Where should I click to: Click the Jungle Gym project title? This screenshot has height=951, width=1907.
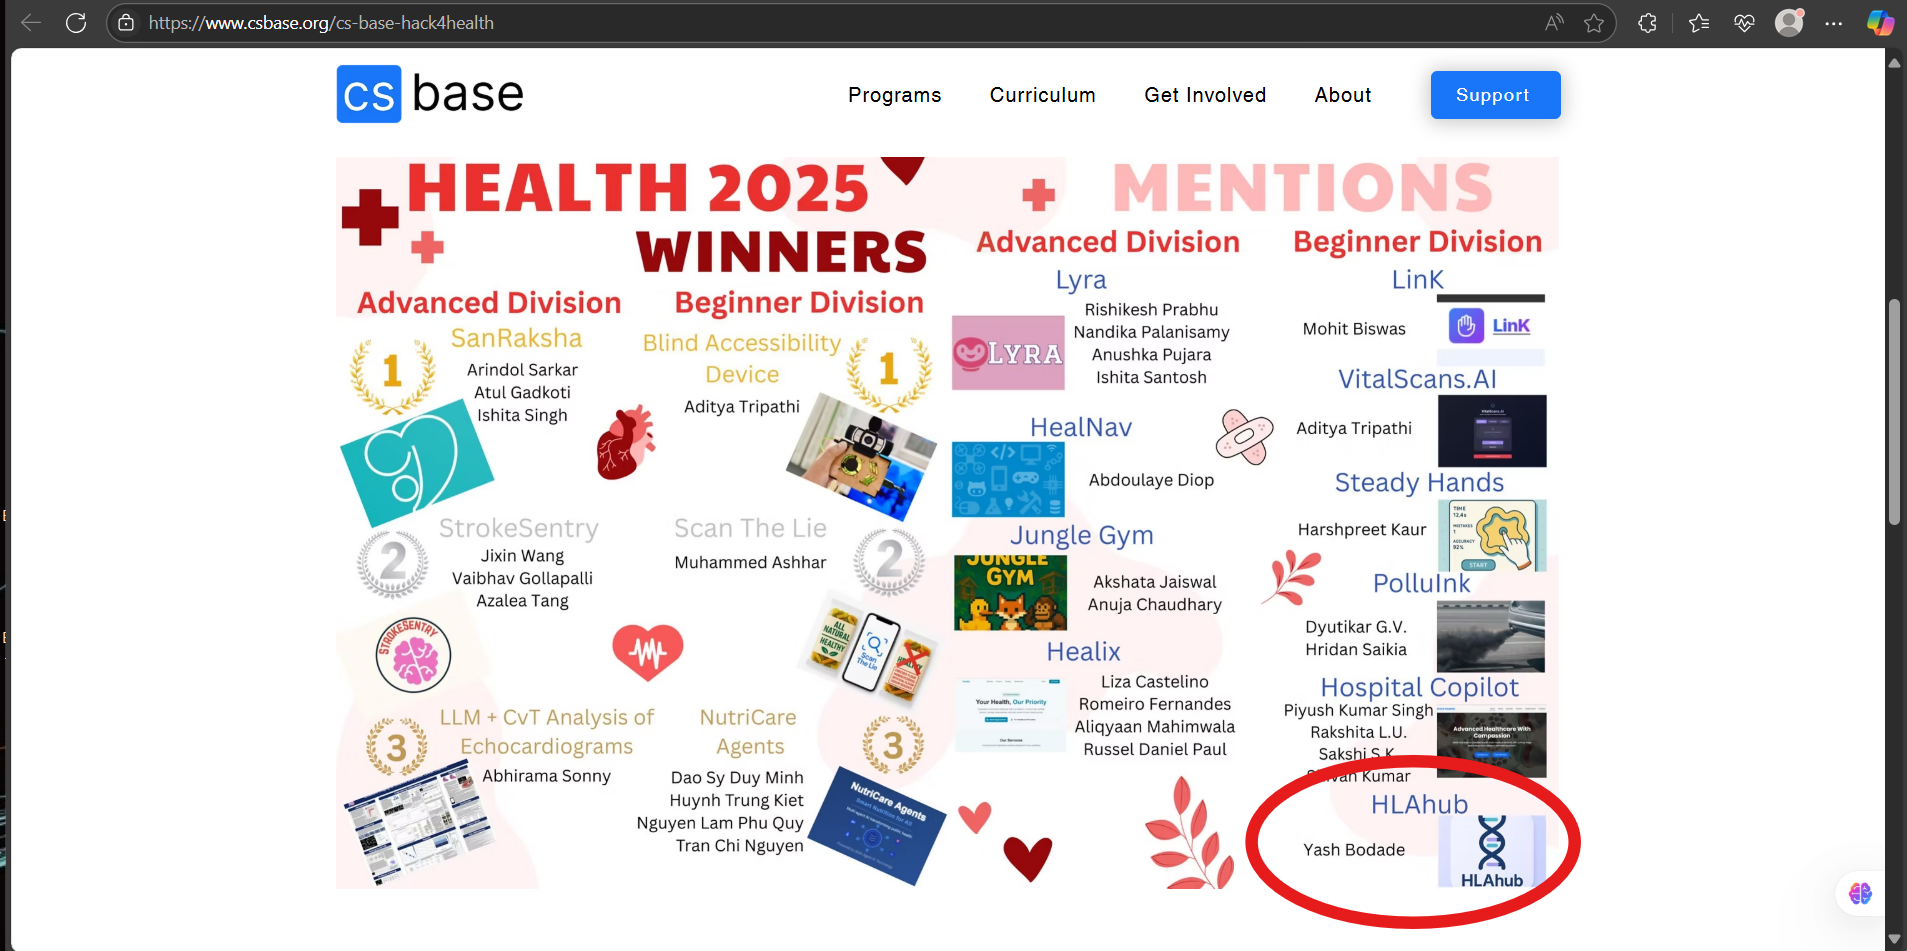tap(1082, 536)
